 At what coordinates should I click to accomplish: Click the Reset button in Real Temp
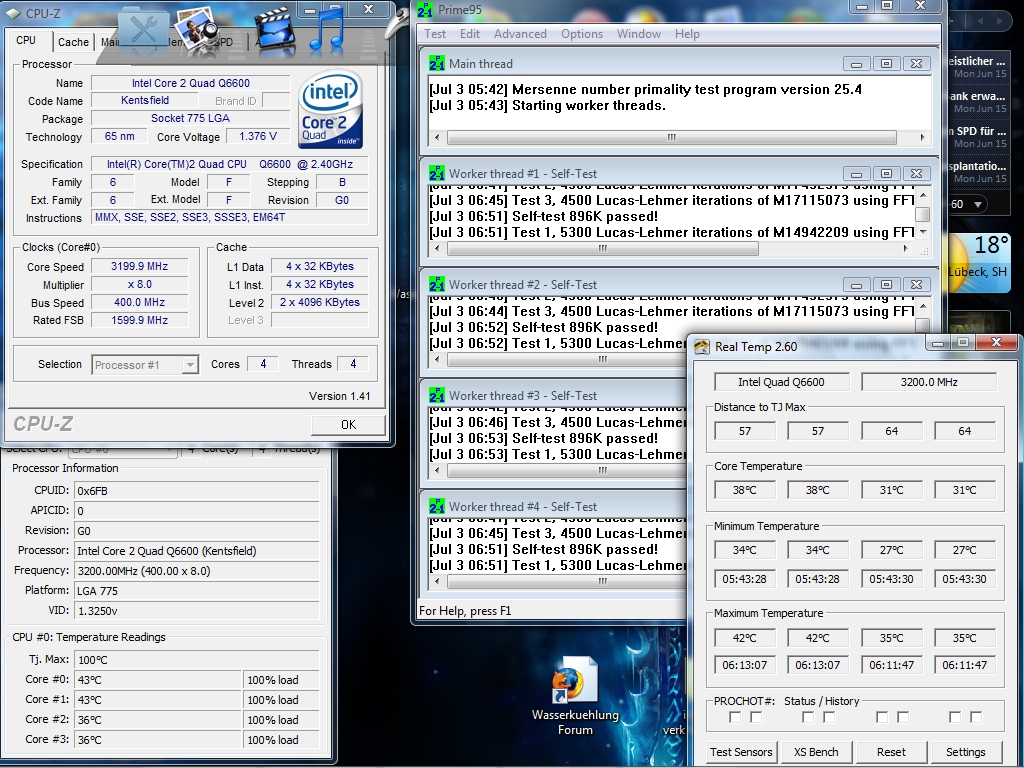point(891,752)
